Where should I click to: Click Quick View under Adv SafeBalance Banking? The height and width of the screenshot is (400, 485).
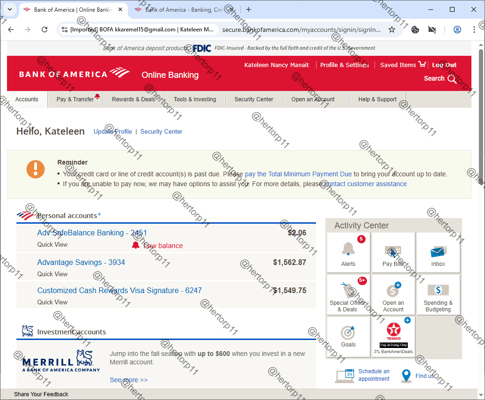pos(52,245)
